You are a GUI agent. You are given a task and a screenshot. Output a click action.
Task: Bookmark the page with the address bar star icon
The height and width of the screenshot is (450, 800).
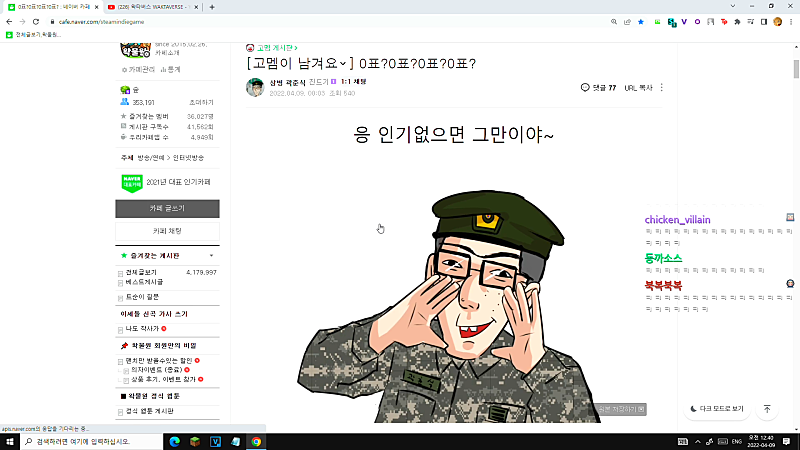tap(641, 22)
